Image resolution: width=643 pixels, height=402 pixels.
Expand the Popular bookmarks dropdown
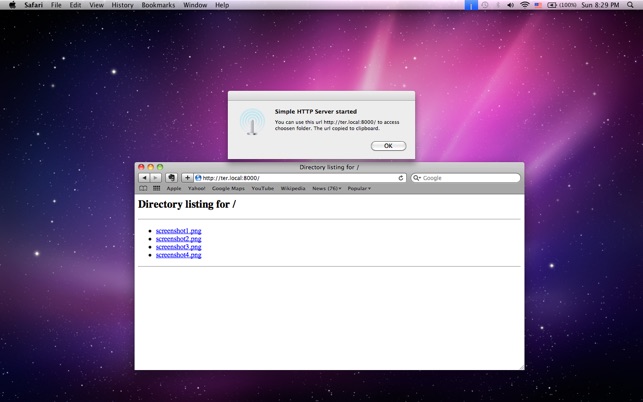(359, 188)
